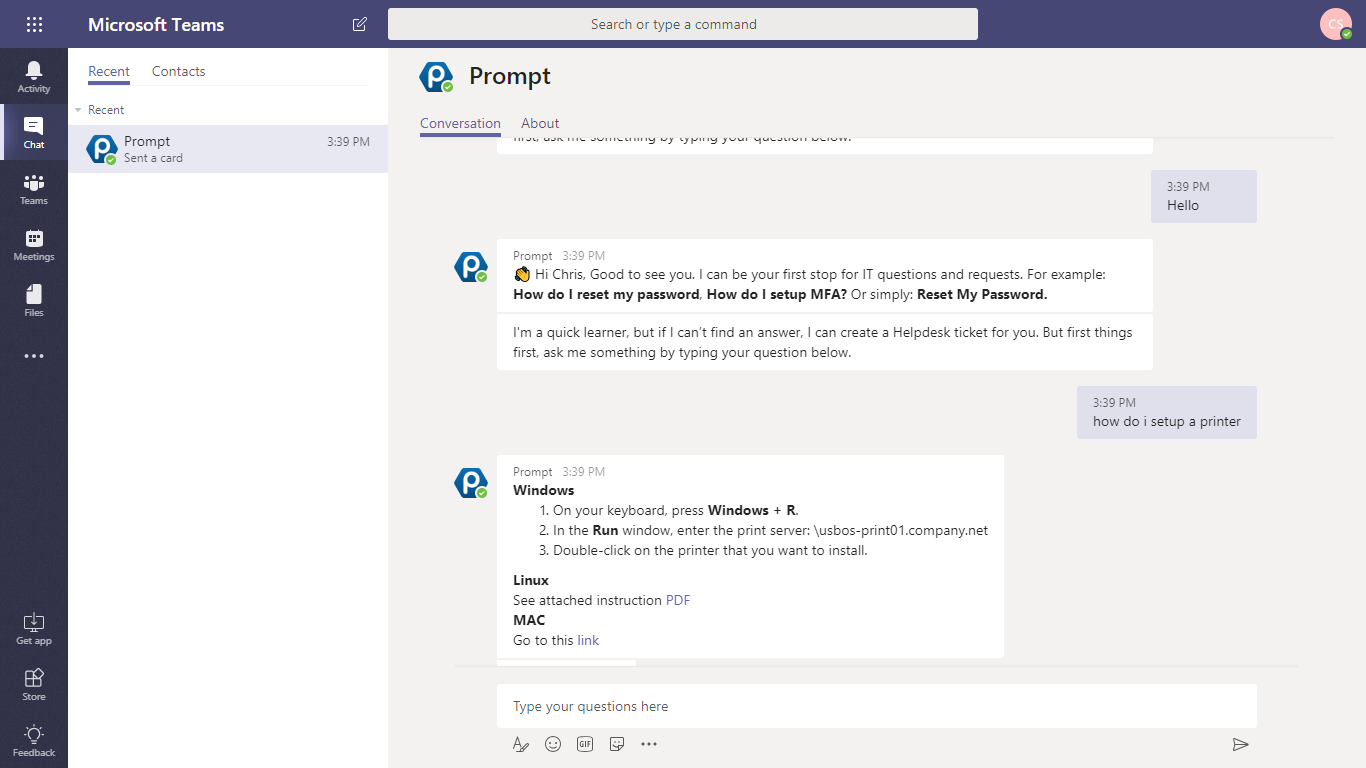Open the GIF picker
The height and width of the screenshot is (768, 1366).
tap(585, 744)
